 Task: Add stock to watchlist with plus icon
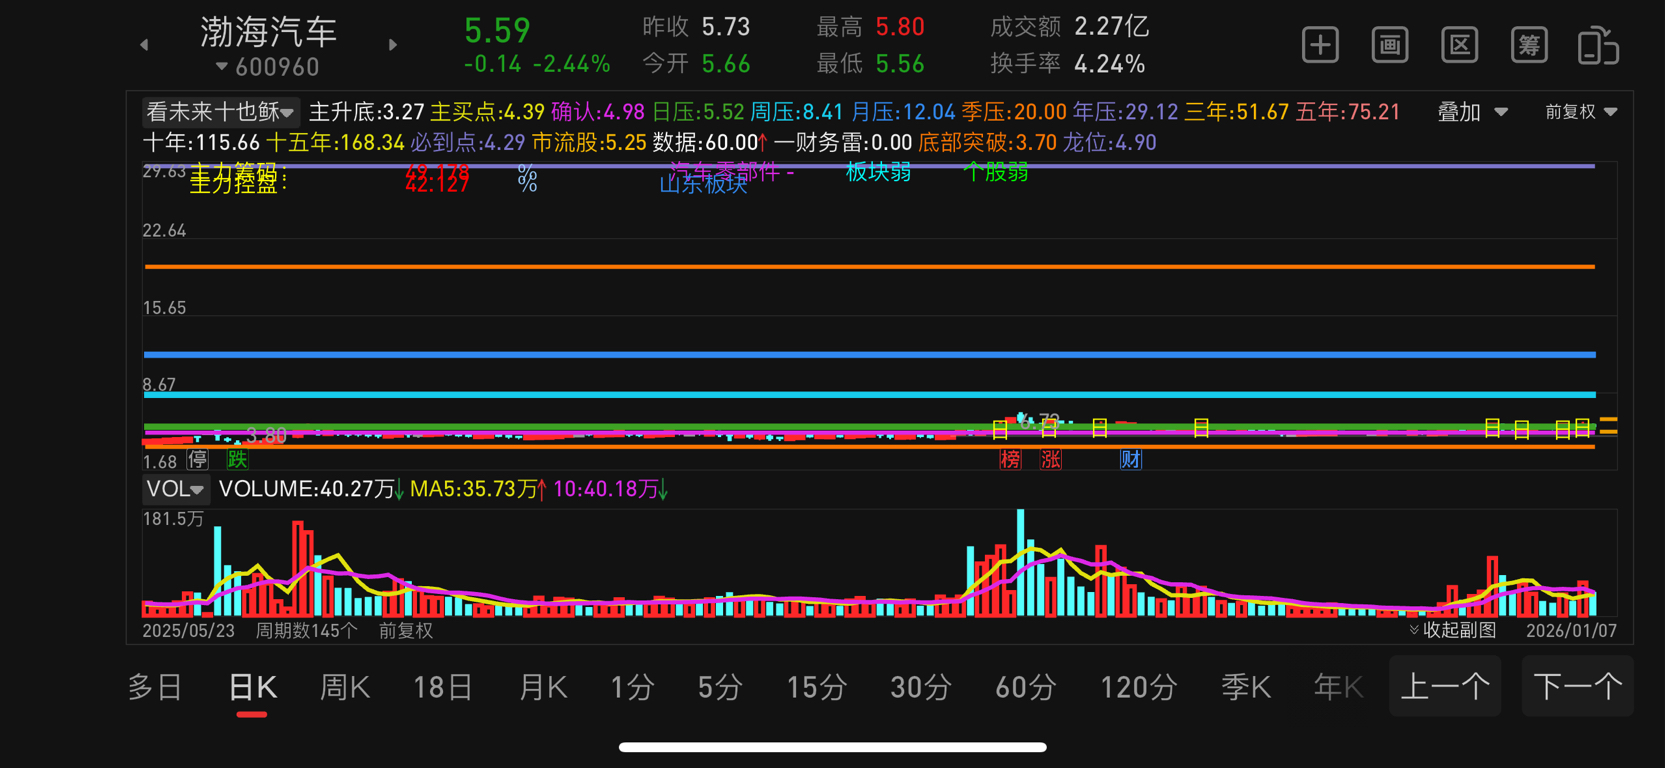(1320, 45)
